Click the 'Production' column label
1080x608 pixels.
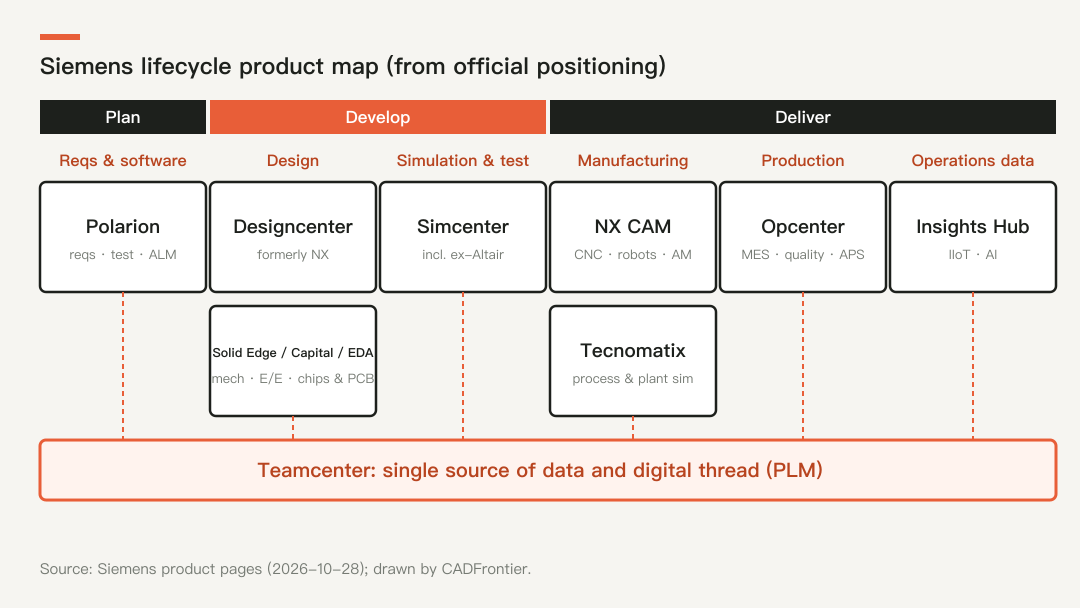click(x=802, y=160)
